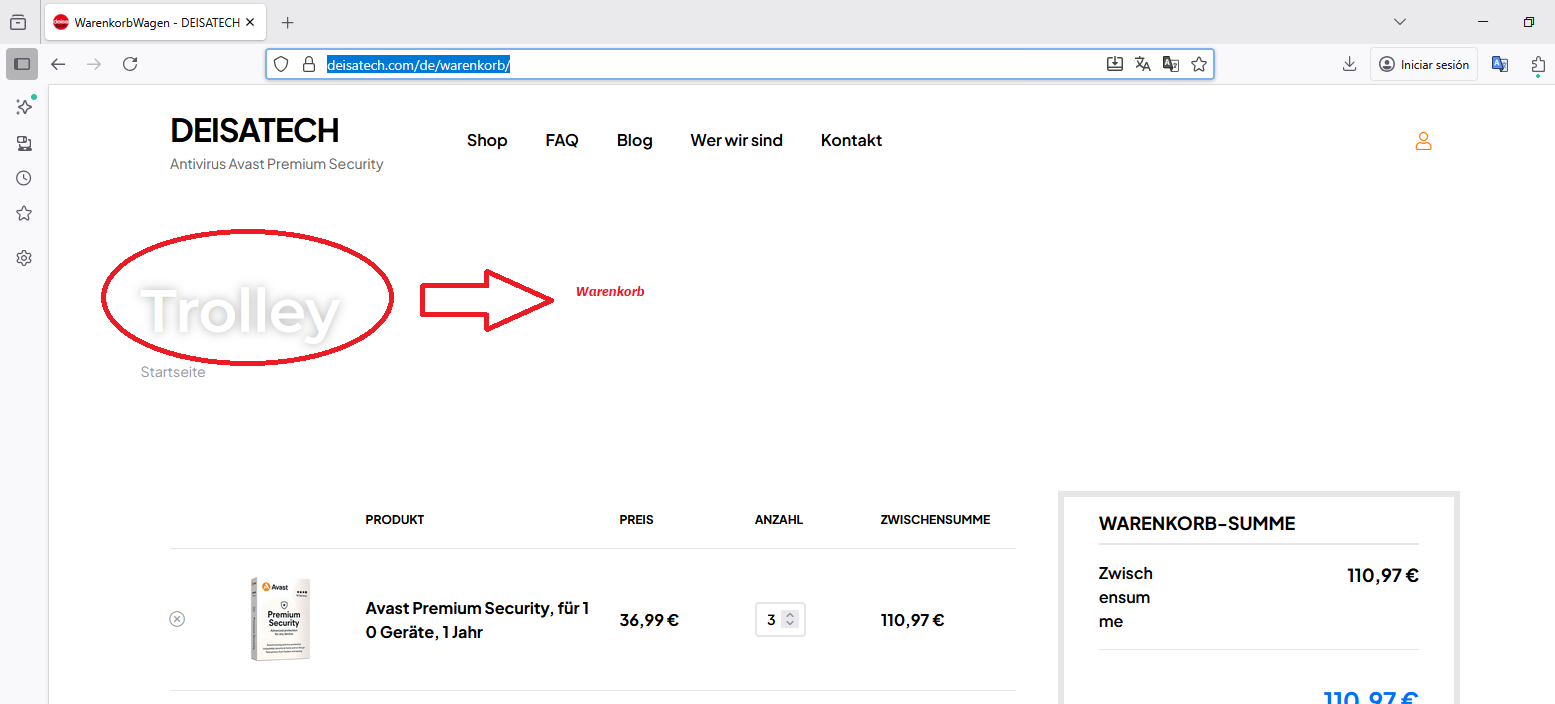Toggle the browser sidebar panel
The height and width of the screenshot is (704, 1555).
(x=22, y=64)
